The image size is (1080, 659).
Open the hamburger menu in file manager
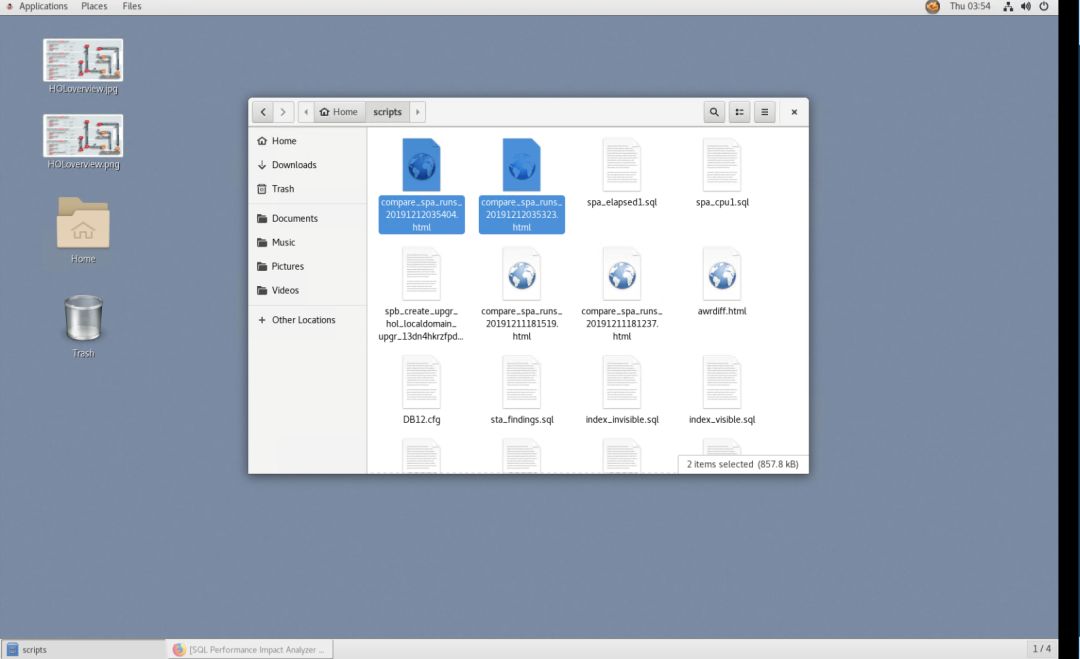pyautogui.click(x=764, y=112)
